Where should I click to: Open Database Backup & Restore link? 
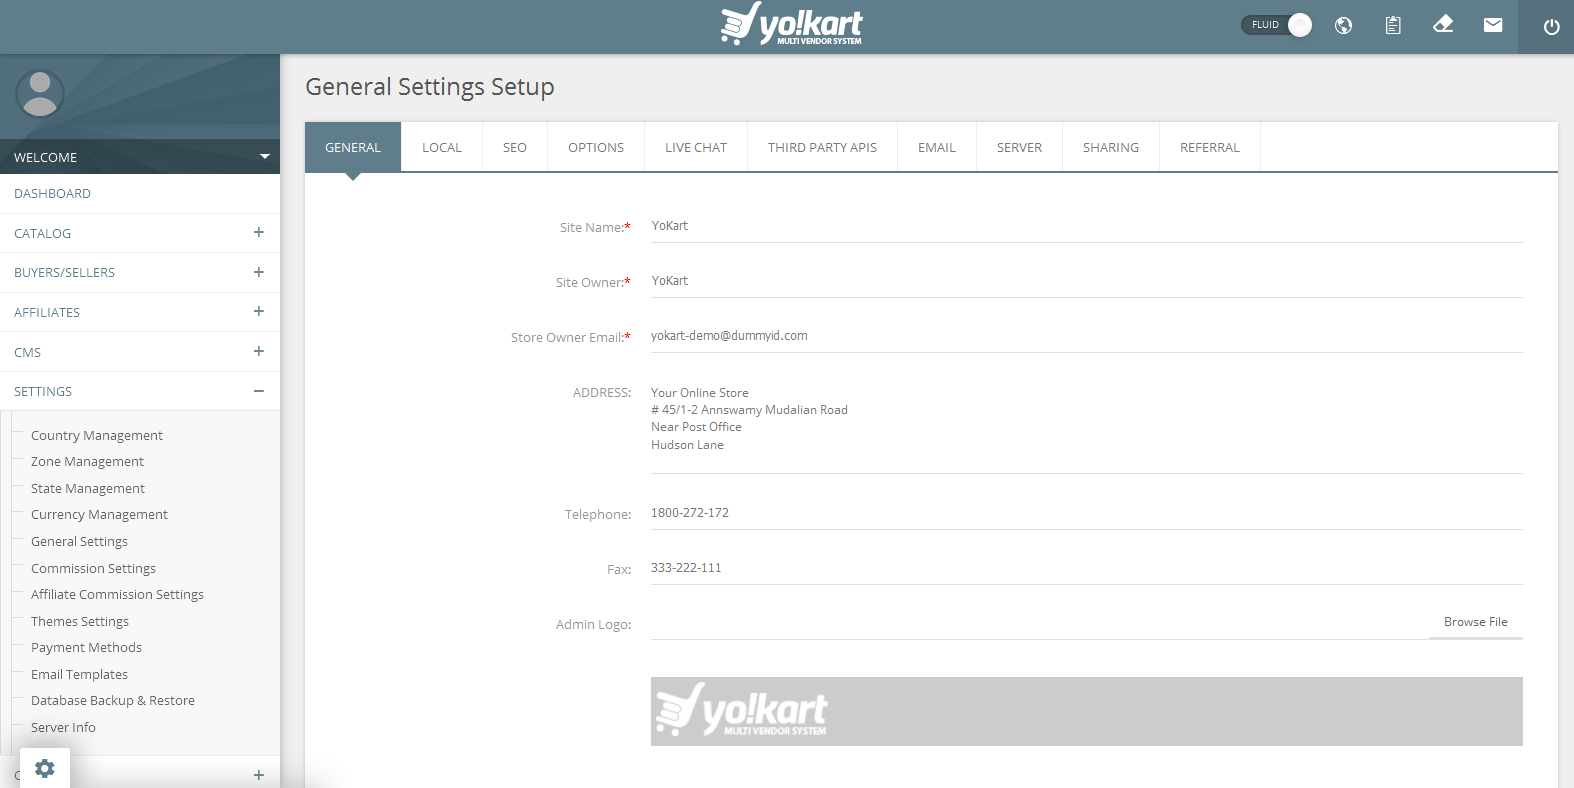[113, 700]
